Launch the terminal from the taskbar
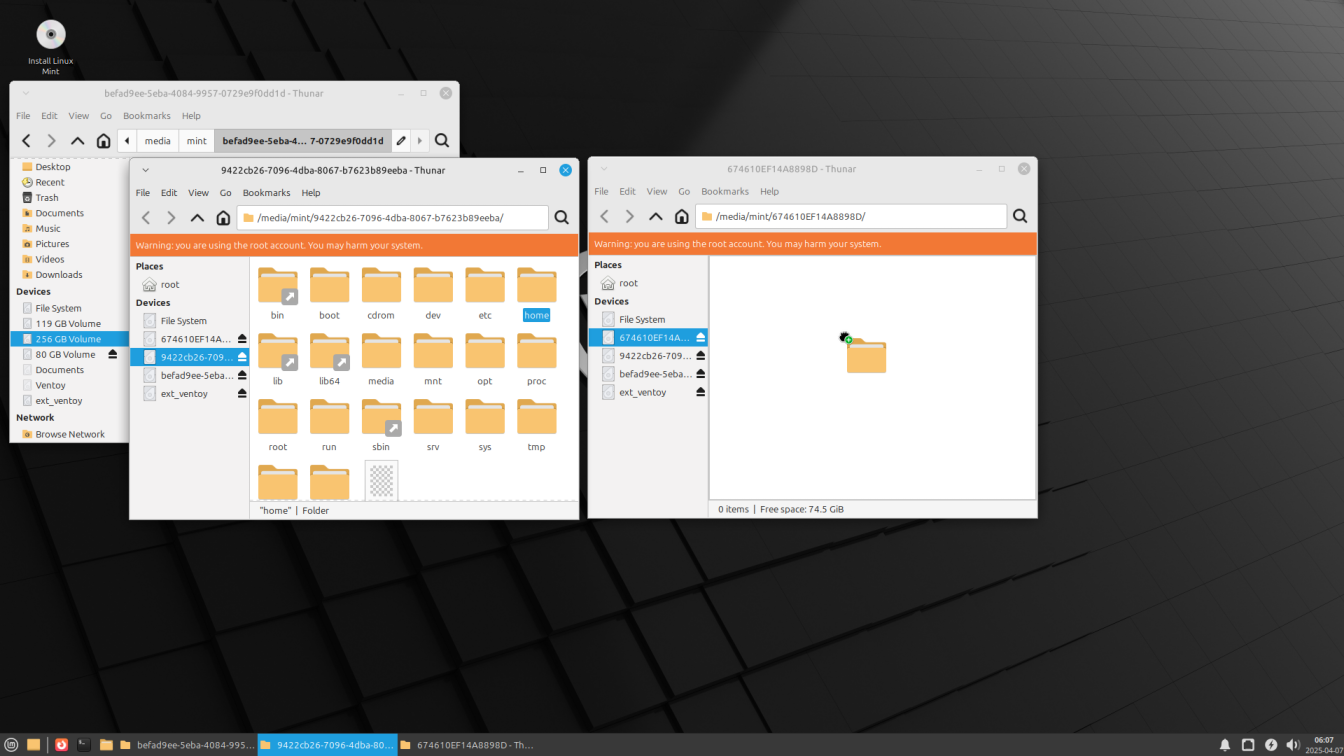The image size is (1344, 756). (84, 745)
